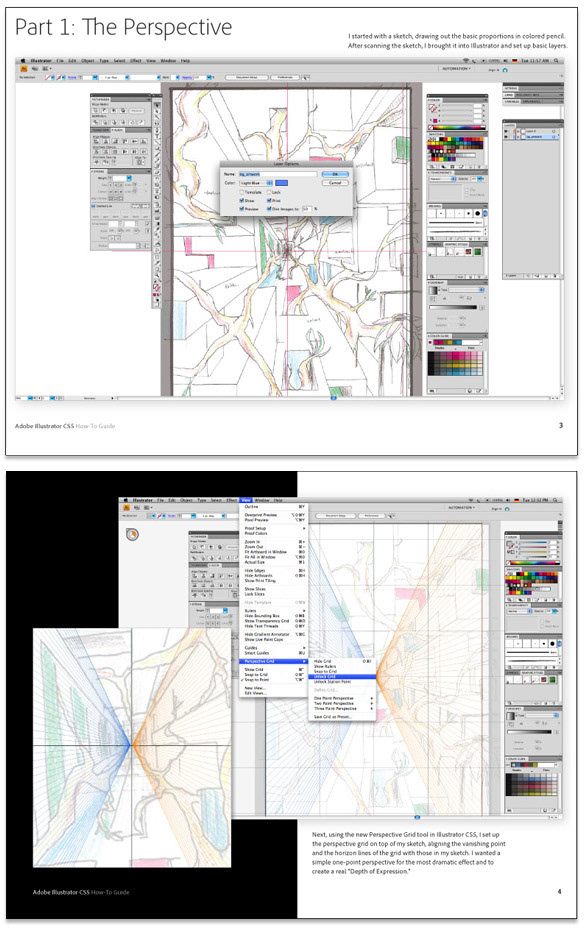Open Opacity dropdown arrow in page 3 Transparency panel
This screenshot has width=585, height=928.
480,179
